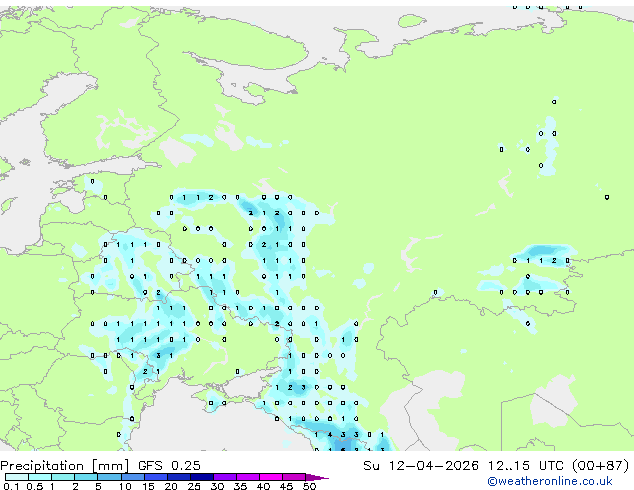Click the '20' legend scale label
Viewport: 634px width, 490px height.
171,486
